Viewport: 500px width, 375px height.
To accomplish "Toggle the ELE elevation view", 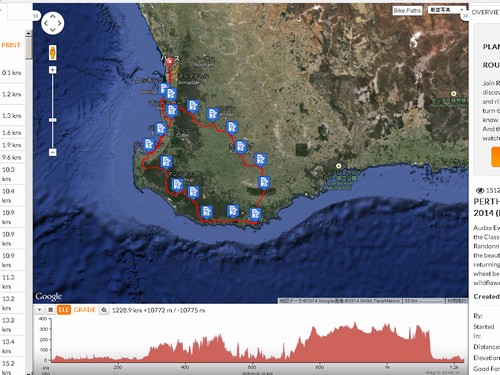I will (64, 310).
